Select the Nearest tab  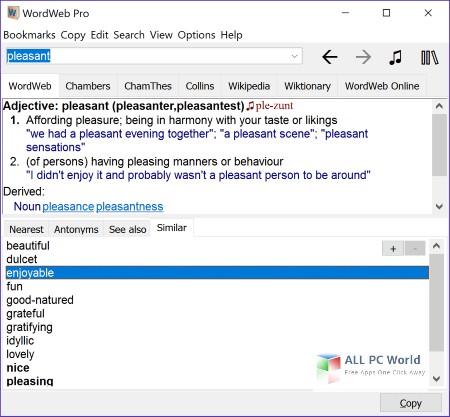pos(26,229)
